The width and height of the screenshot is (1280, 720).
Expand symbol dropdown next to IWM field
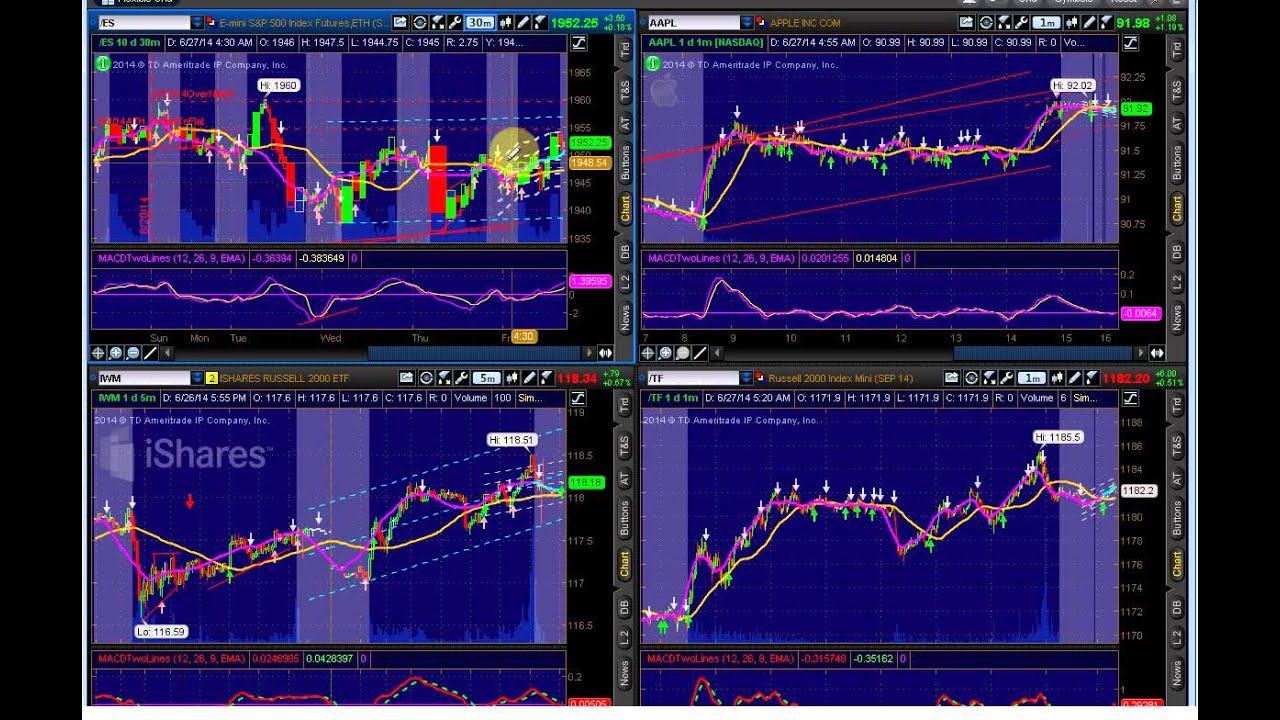[x=197, y=378]
